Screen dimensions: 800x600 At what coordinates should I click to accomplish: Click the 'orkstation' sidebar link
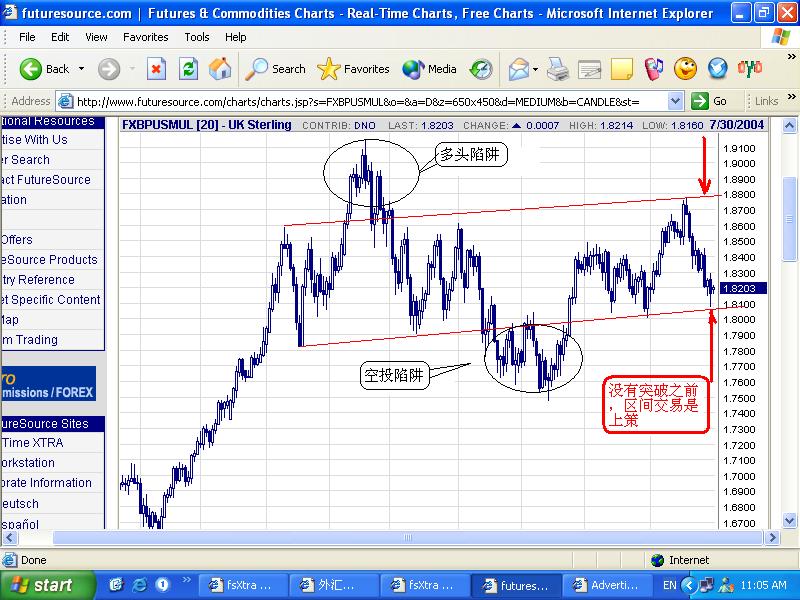pos(28,463)
